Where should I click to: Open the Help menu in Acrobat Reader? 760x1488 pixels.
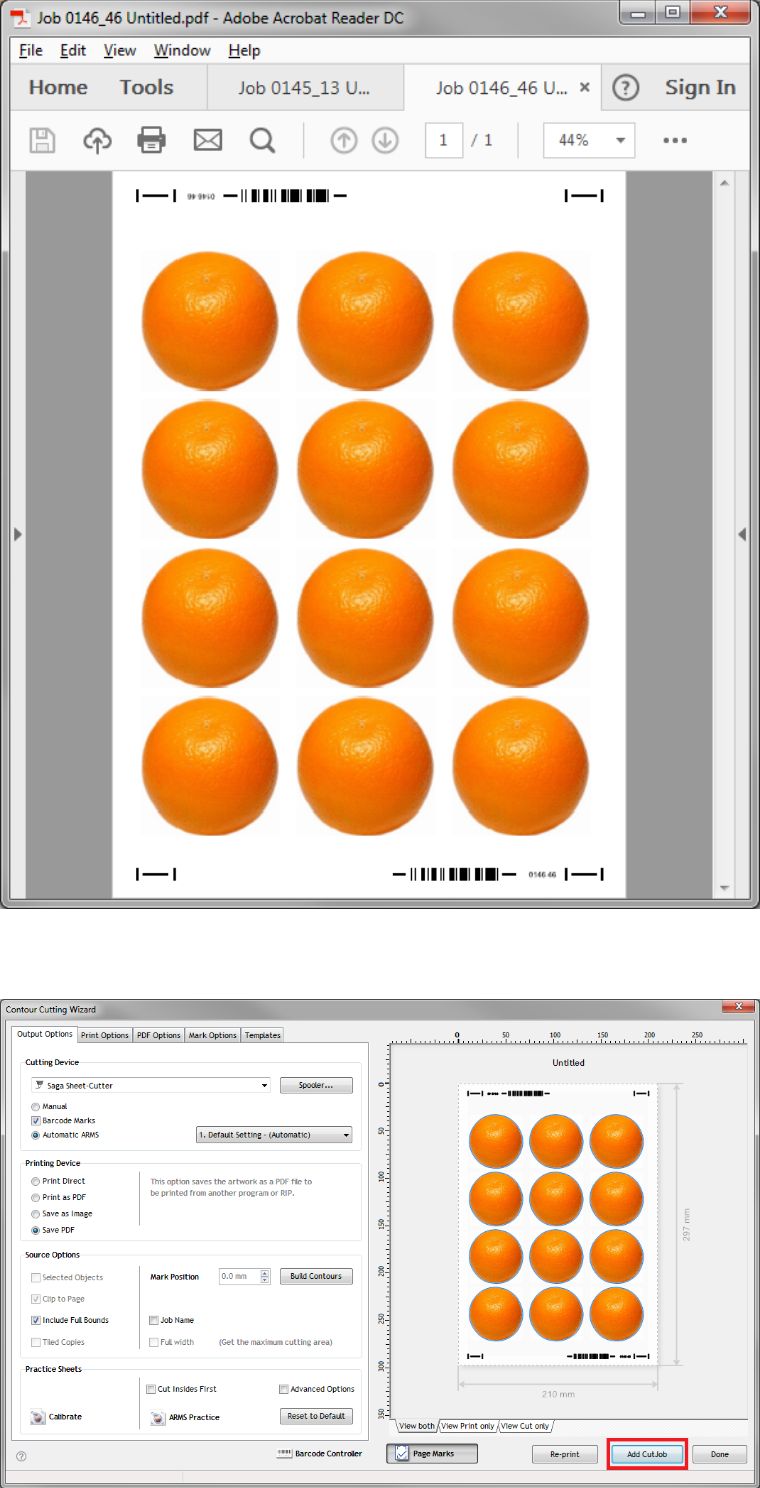(x=245, y=50)
